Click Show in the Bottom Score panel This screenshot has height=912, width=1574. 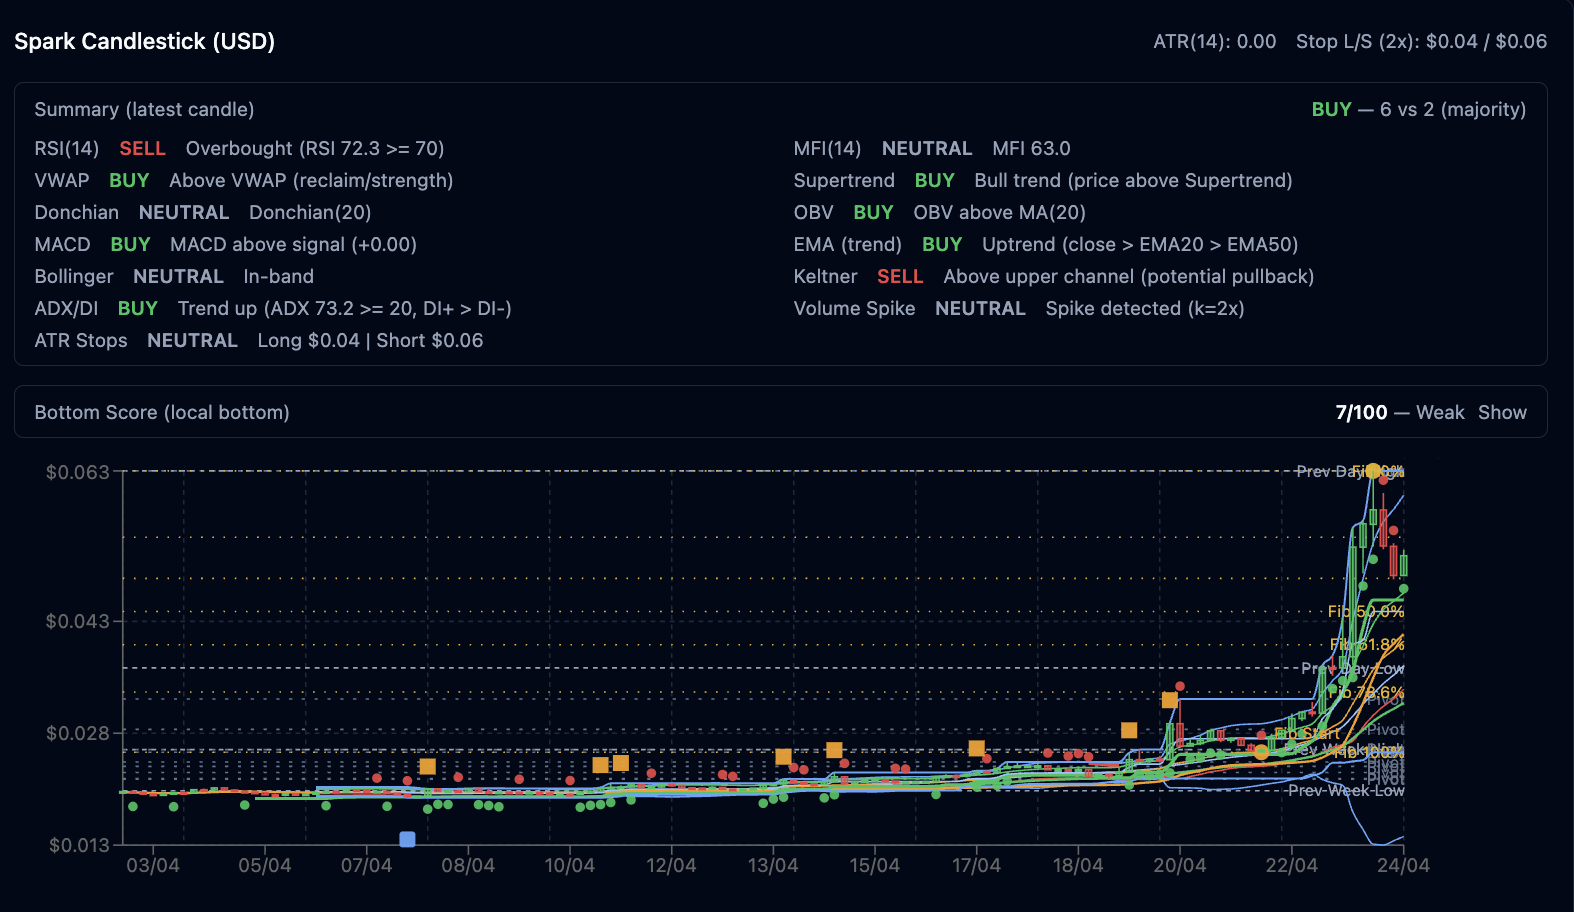1502,412
